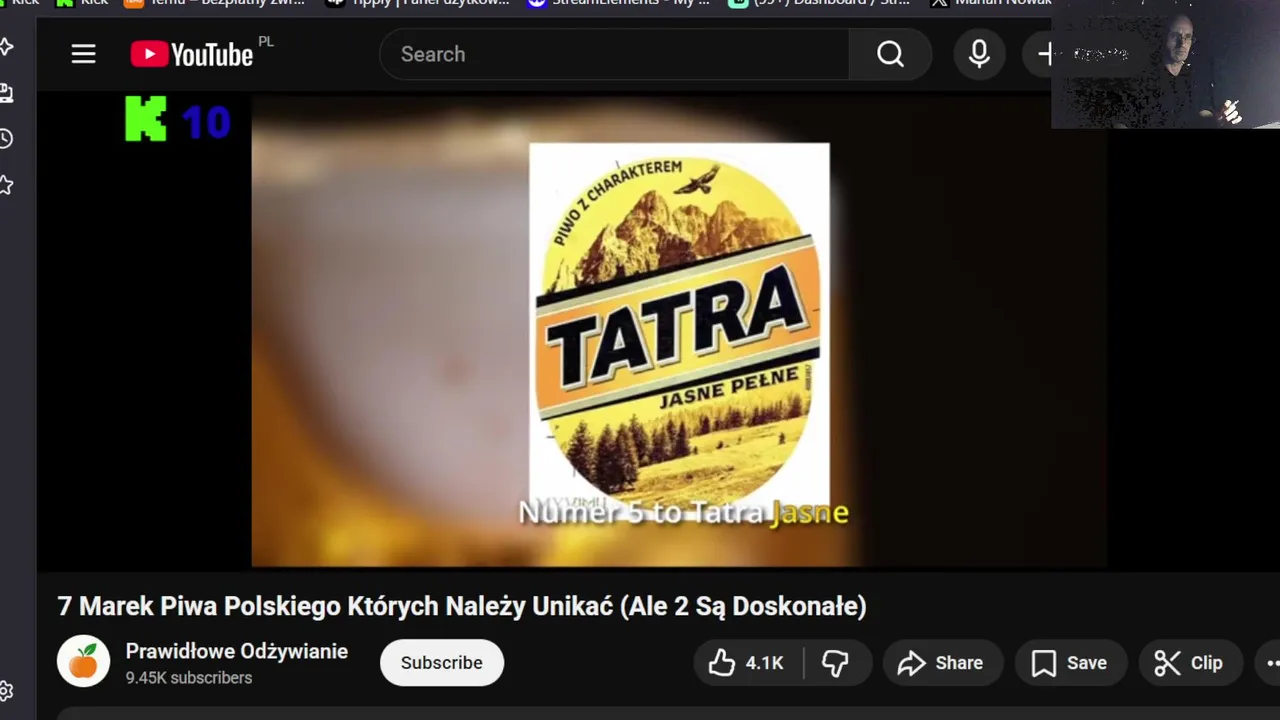Open more actions ellipsis beside Clip
The width and height of the screenshot is (1280, 720).
tap(1272, 663)
